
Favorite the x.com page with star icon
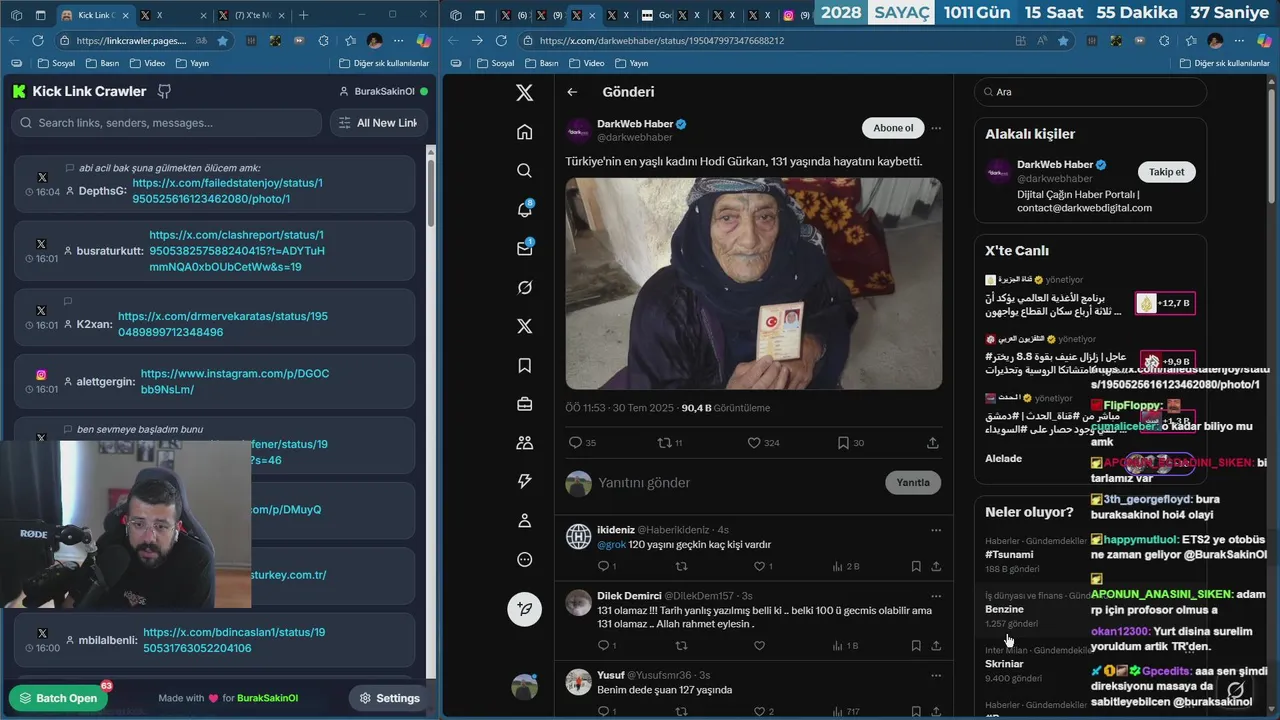pos(1064,40)
